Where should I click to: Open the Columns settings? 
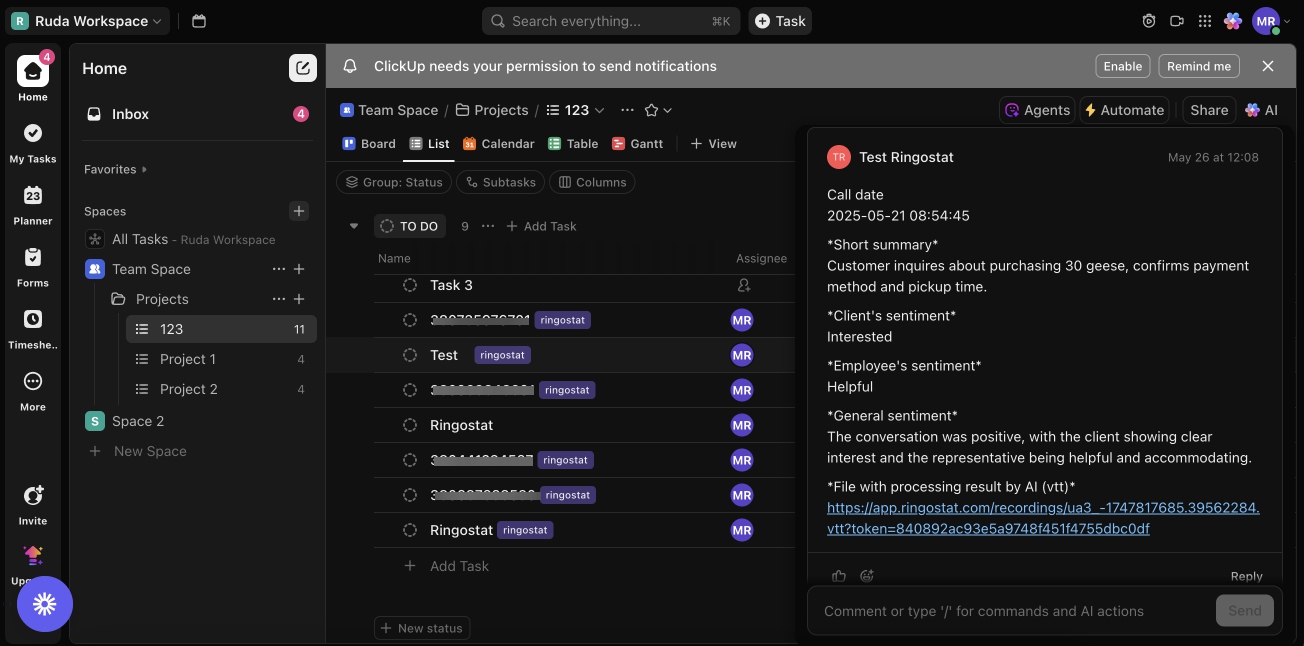click(592, 182)
